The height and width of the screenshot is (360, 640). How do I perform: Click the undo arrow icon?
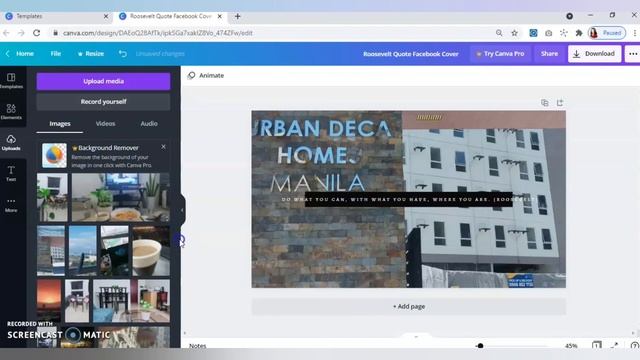point(122,53)
